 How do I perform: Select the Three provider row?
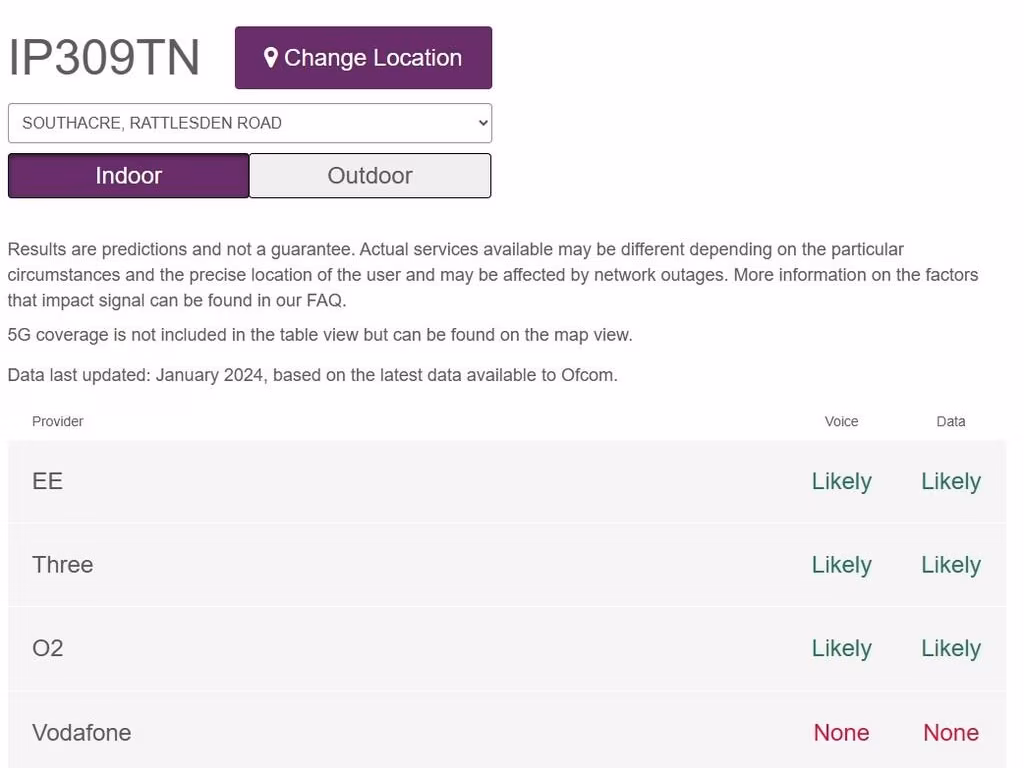pos(62,565)
